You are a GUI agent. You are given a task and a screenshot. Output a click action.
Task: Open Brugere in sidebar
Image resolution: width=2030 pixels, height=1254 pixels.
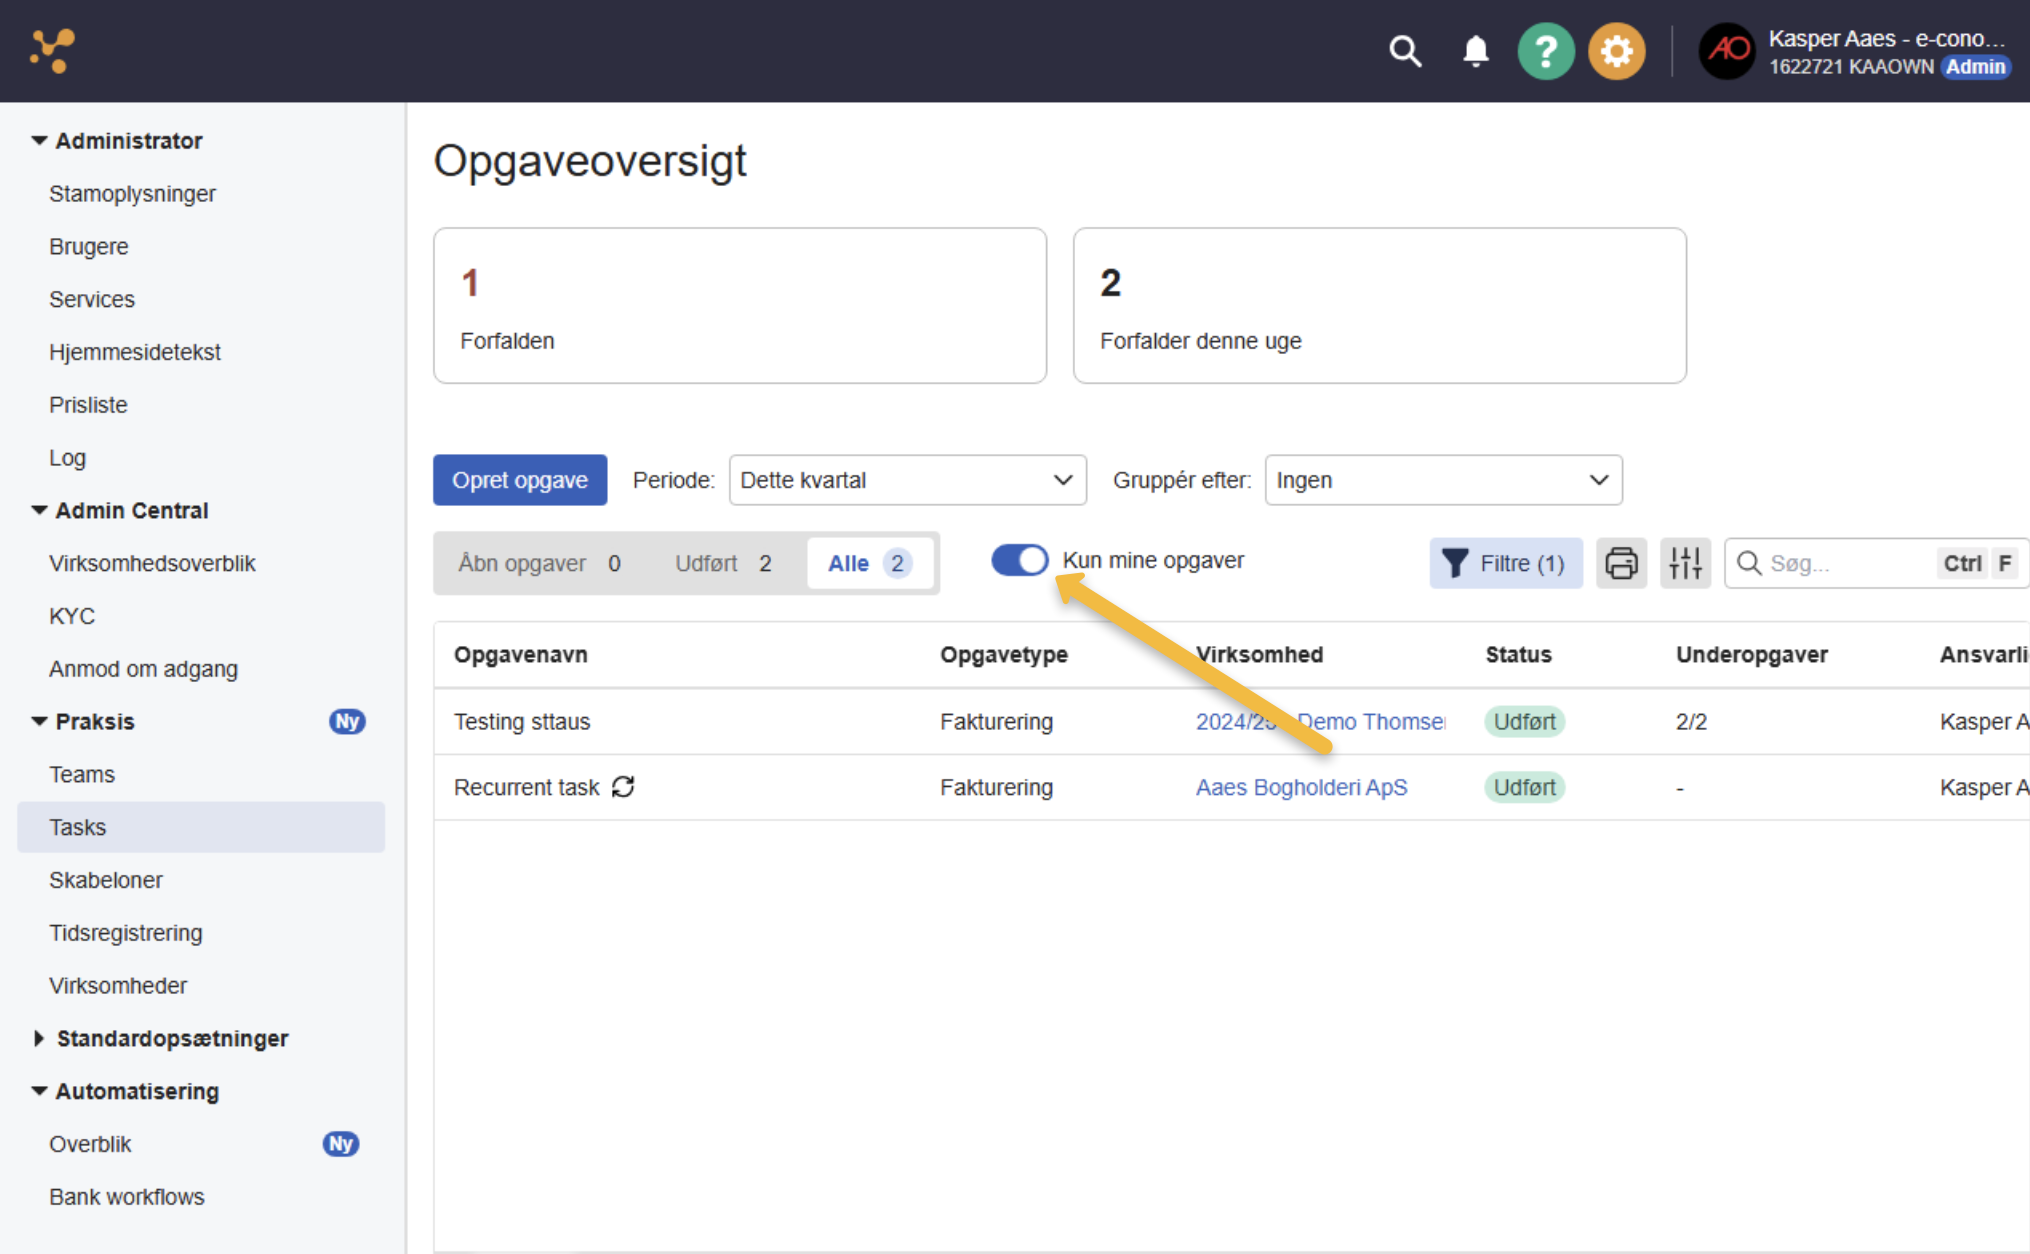coord(89,247)
